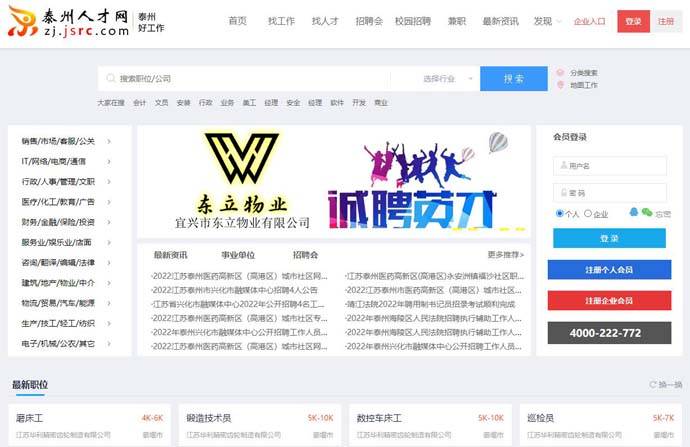
Task: Click the 文员 hot search tag
Action: click(161, 103)
